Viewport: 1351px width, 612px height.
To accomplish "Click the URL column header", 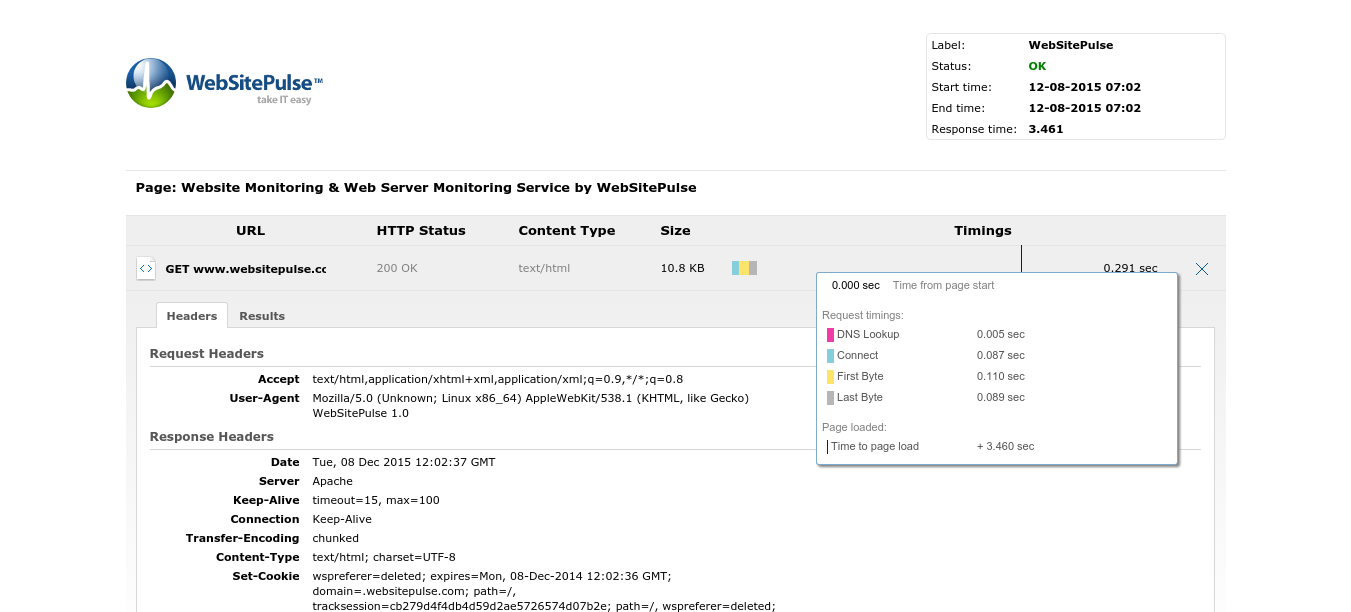I will [x=250, y=230].
